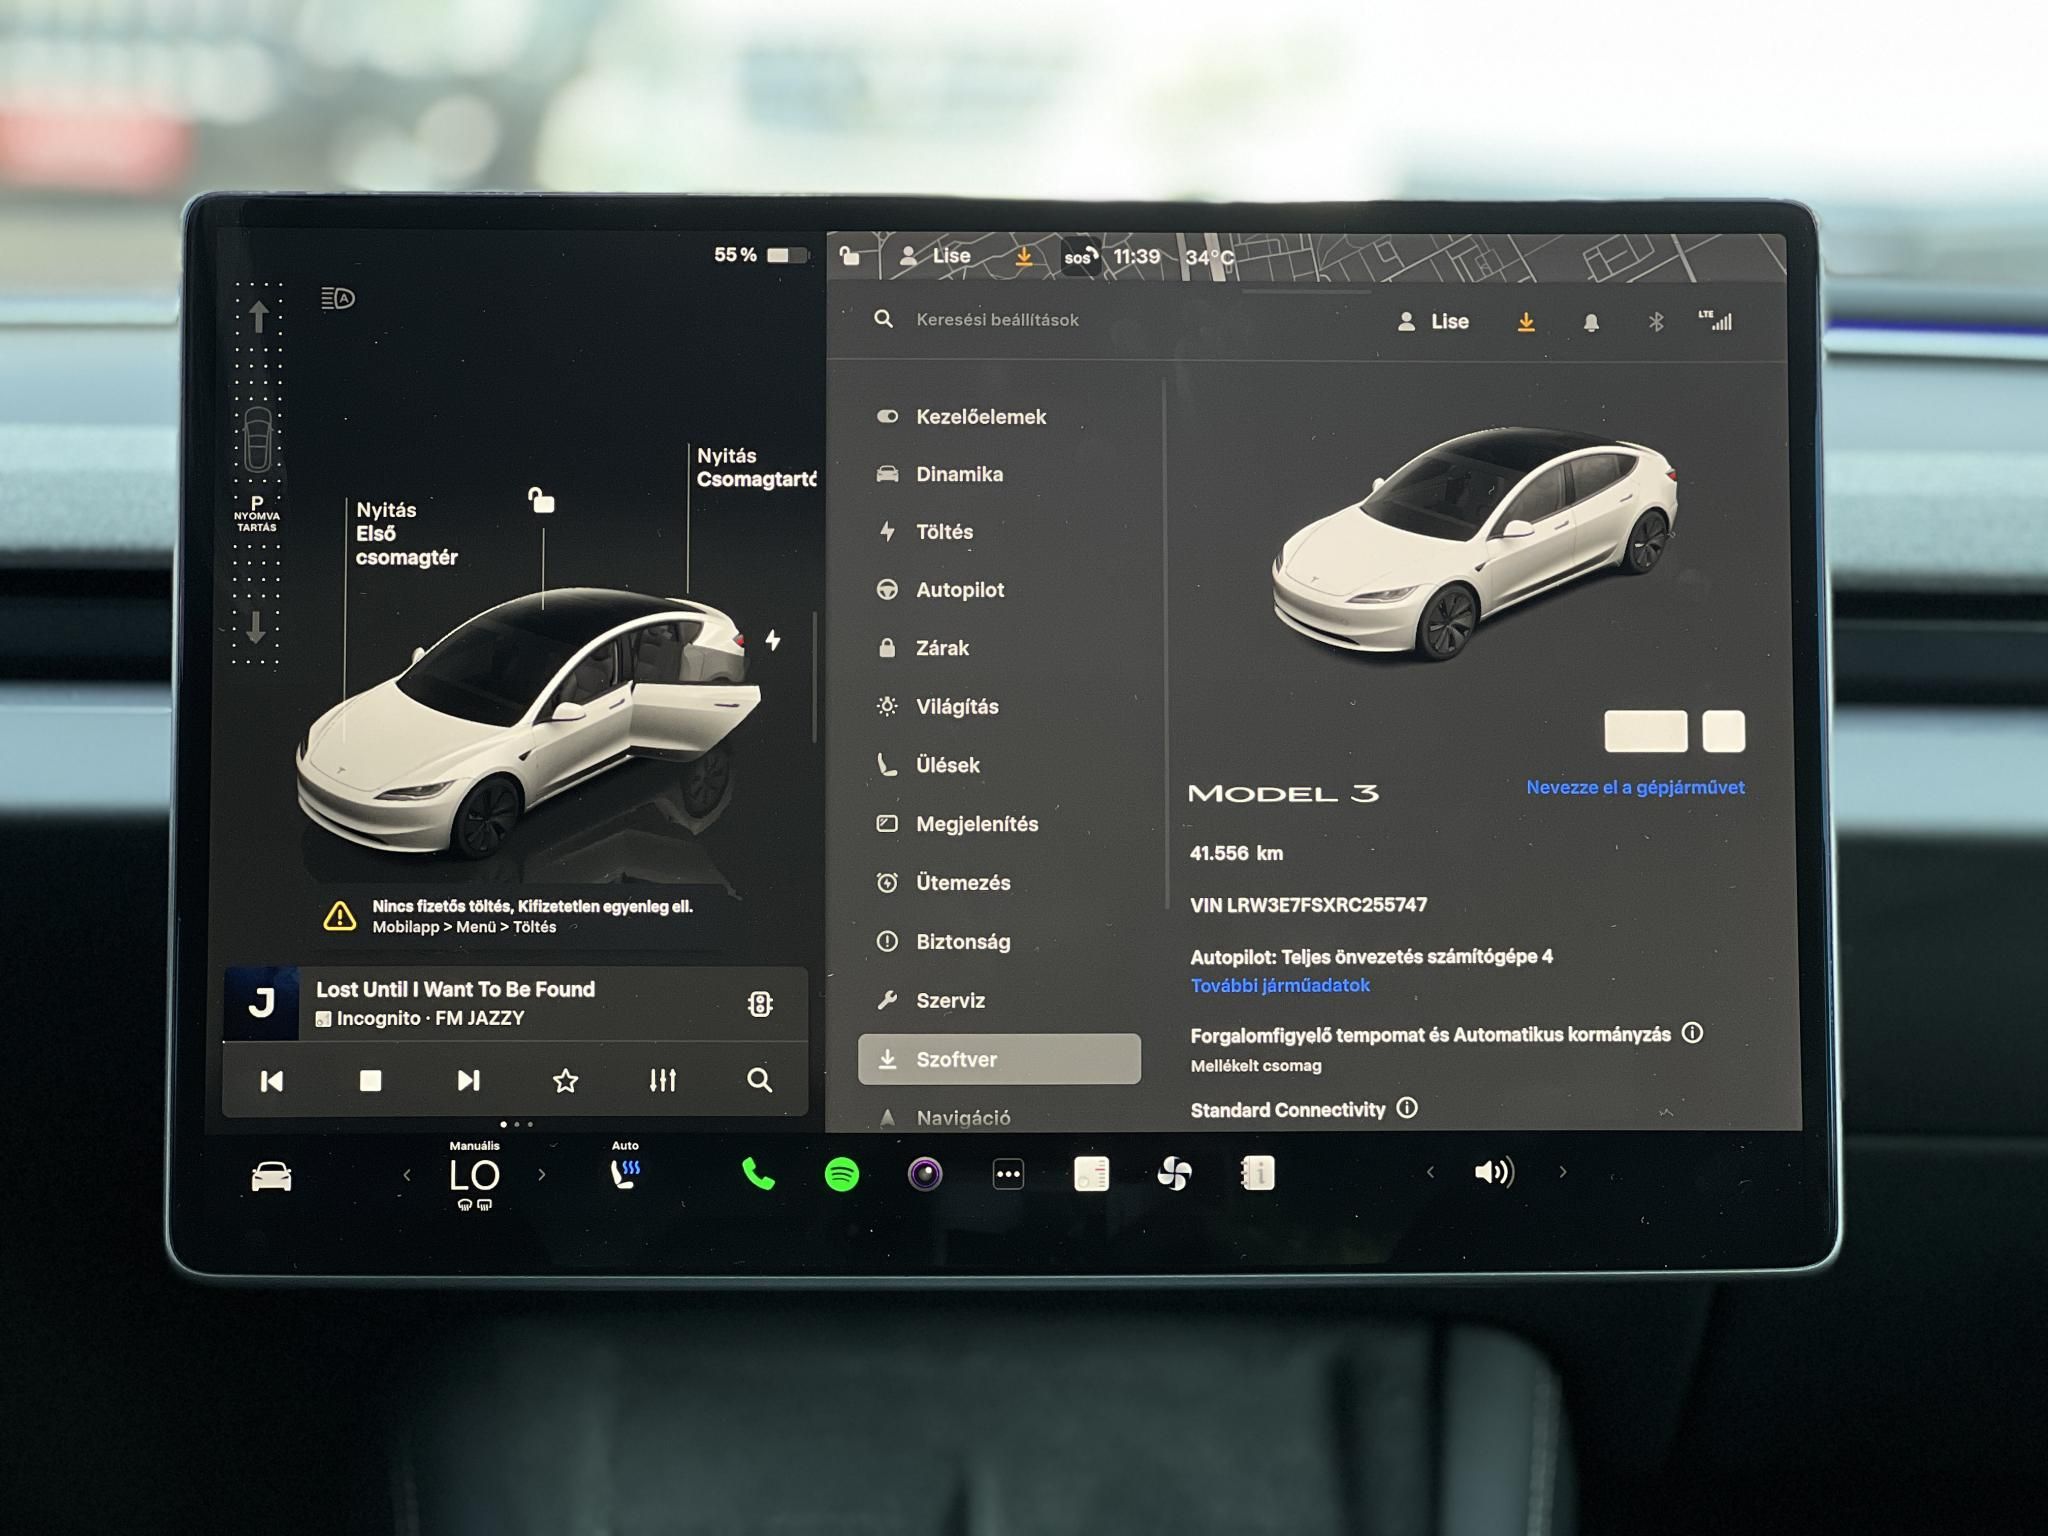Tap the software download icon beside Lise
This screenshot has height=1536, width=2048.
(x=1526, y=322)
